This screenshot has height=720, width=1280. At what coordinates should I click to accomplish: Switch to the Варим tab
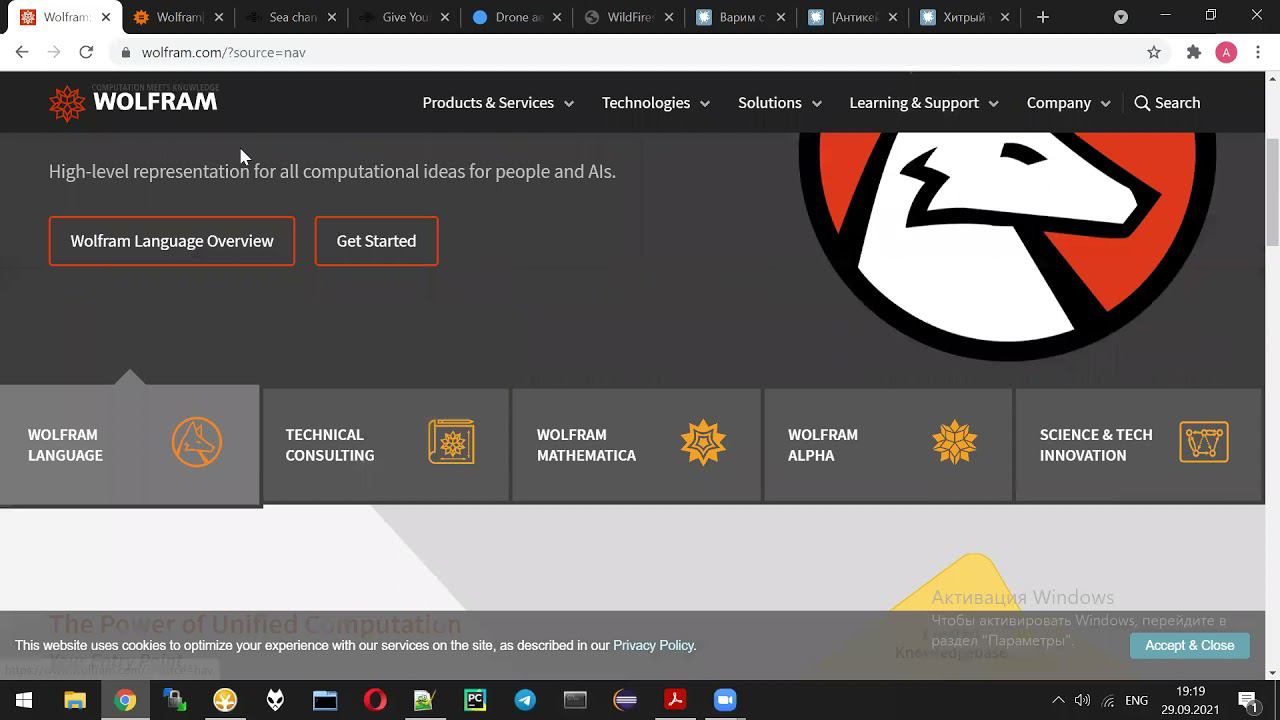click(743, 17)
